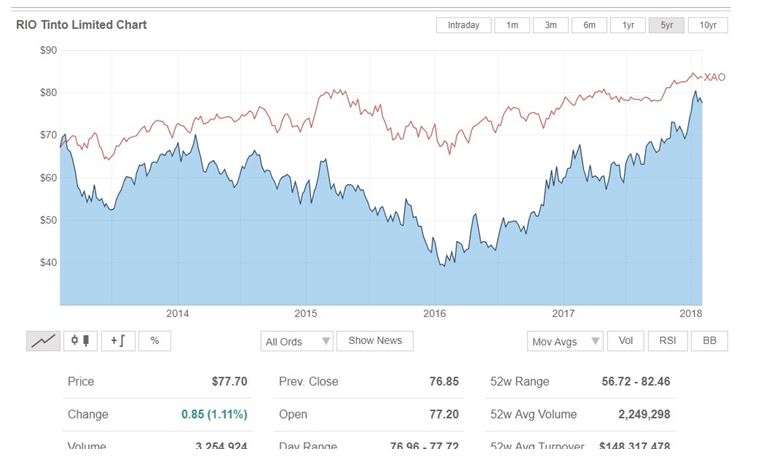Viewport: 778px width, 465px height.
Task: Toggle percentage view button
Action: tap(154, 341)
